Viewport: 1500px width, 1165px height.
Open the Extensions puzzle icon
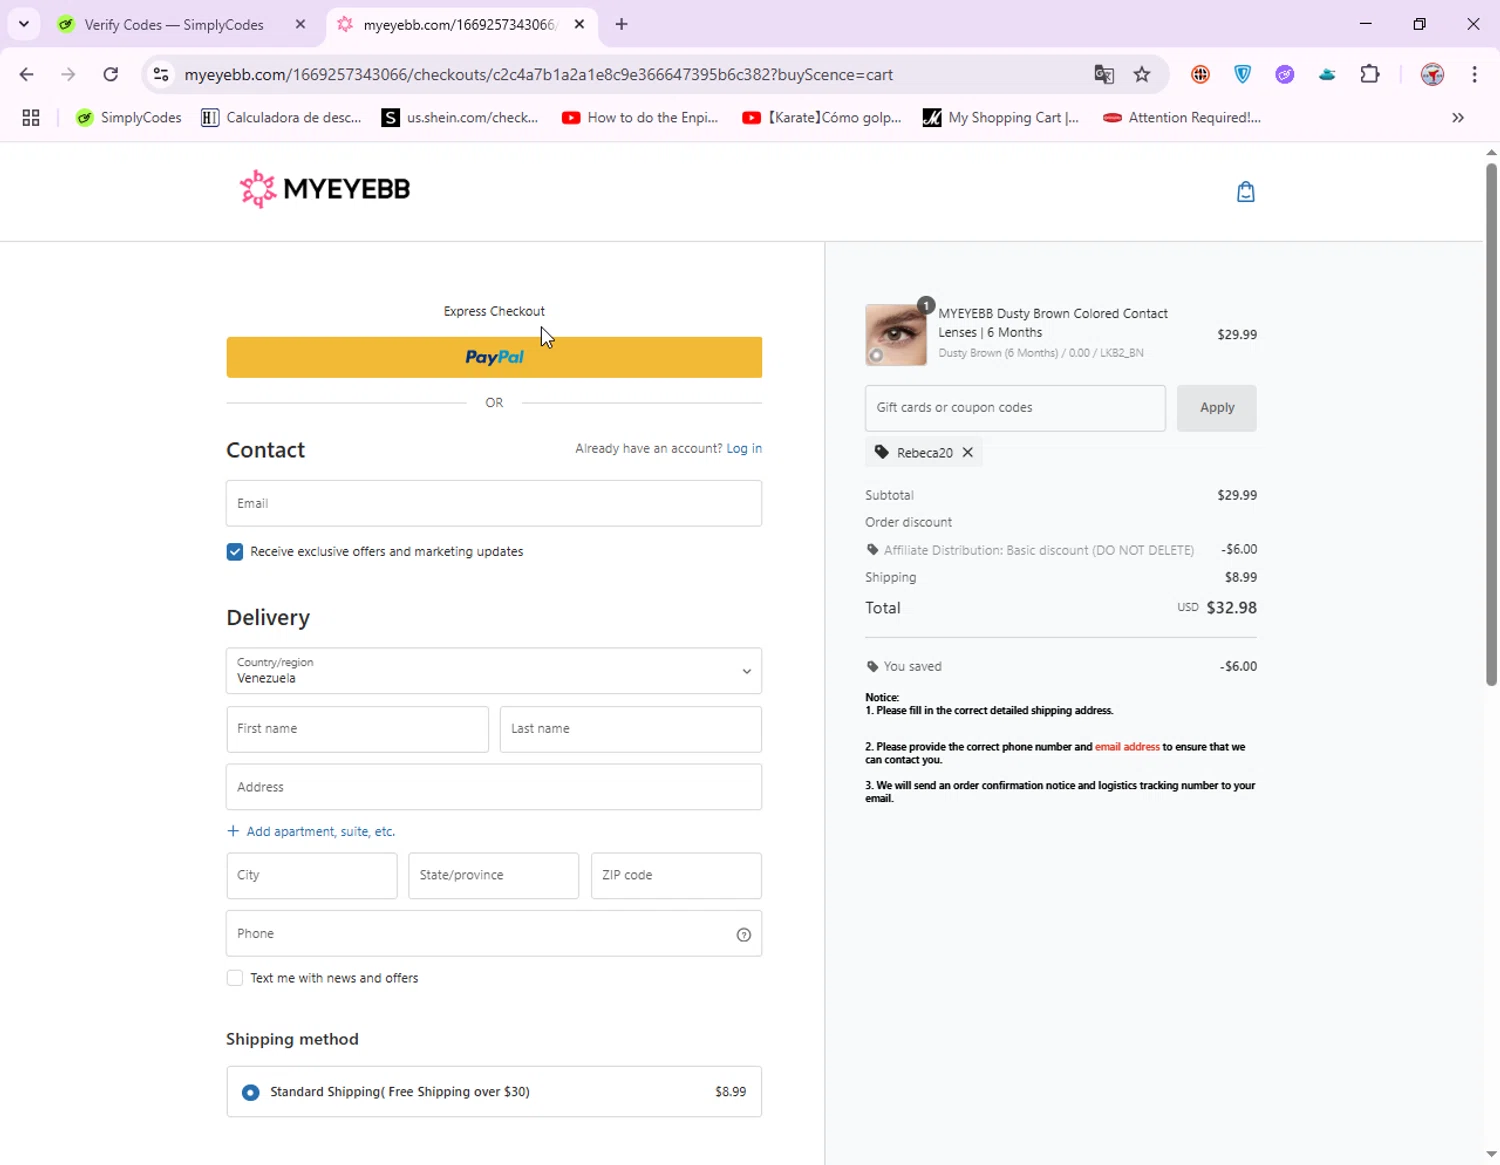tap(1370, 75)
